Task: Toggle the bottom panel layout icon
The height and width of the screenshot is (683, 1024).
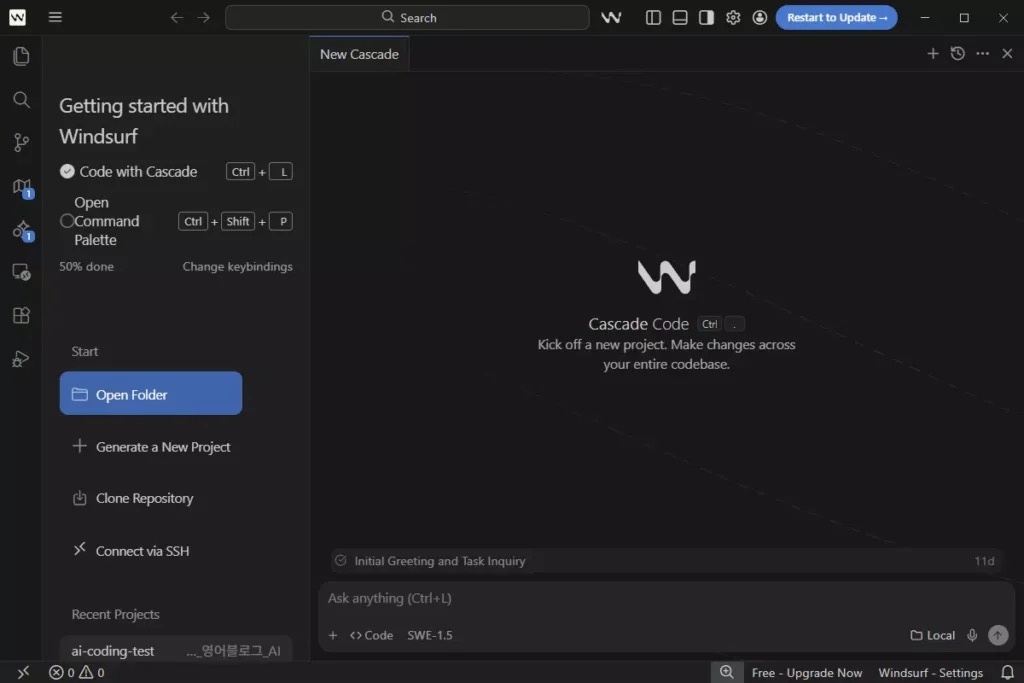Action: click(x=680, y=18)
